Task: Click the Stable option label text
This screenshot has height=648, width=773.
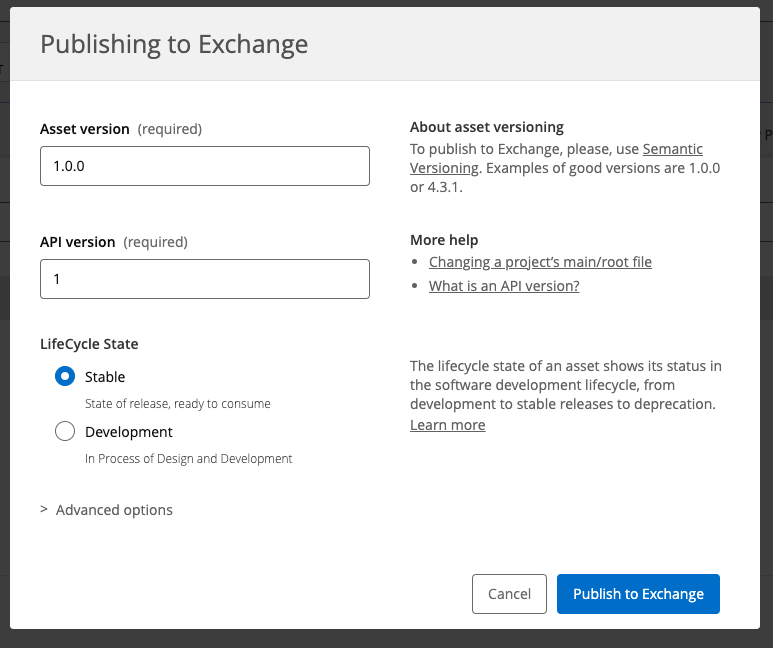Action: tap(105, 377)
